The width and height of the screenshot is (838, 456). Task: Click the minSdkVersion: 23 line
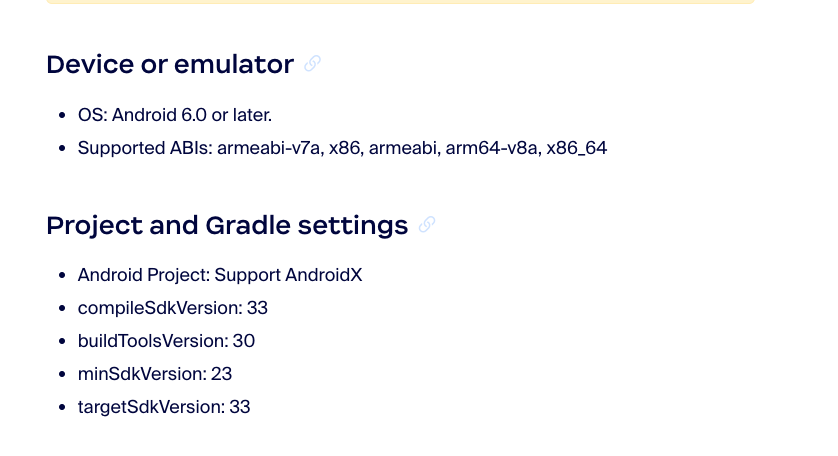click(154, 374)
